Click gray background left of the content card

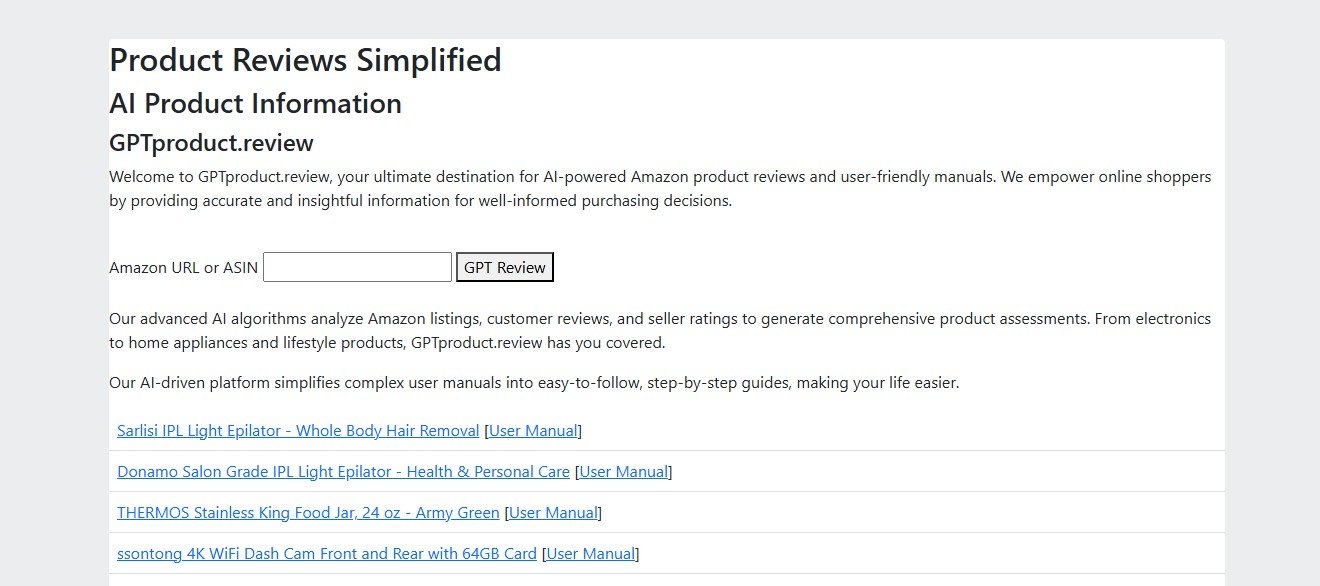click(54, 300)
